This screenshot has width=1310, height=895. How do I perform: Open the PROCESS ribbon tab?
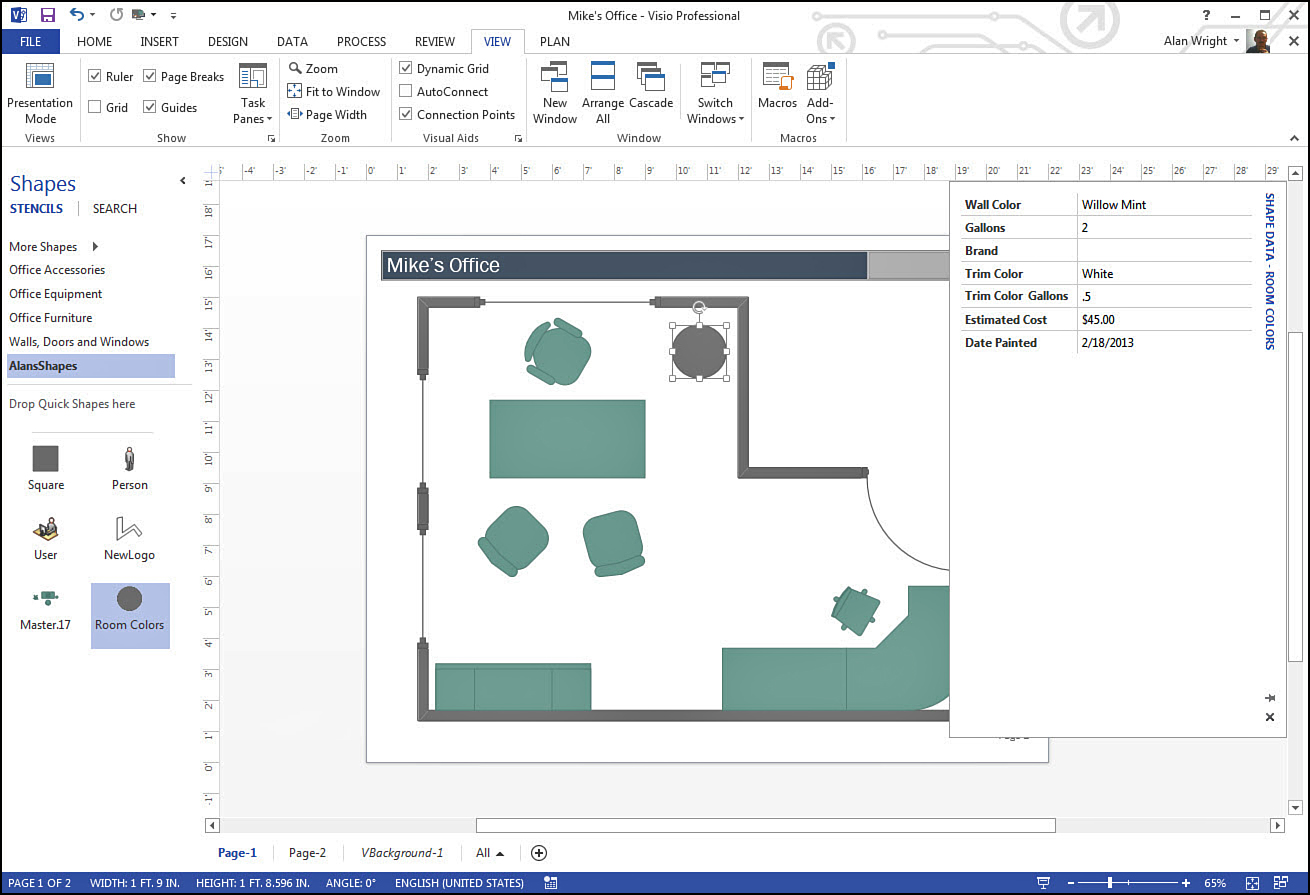pos(361,41)
